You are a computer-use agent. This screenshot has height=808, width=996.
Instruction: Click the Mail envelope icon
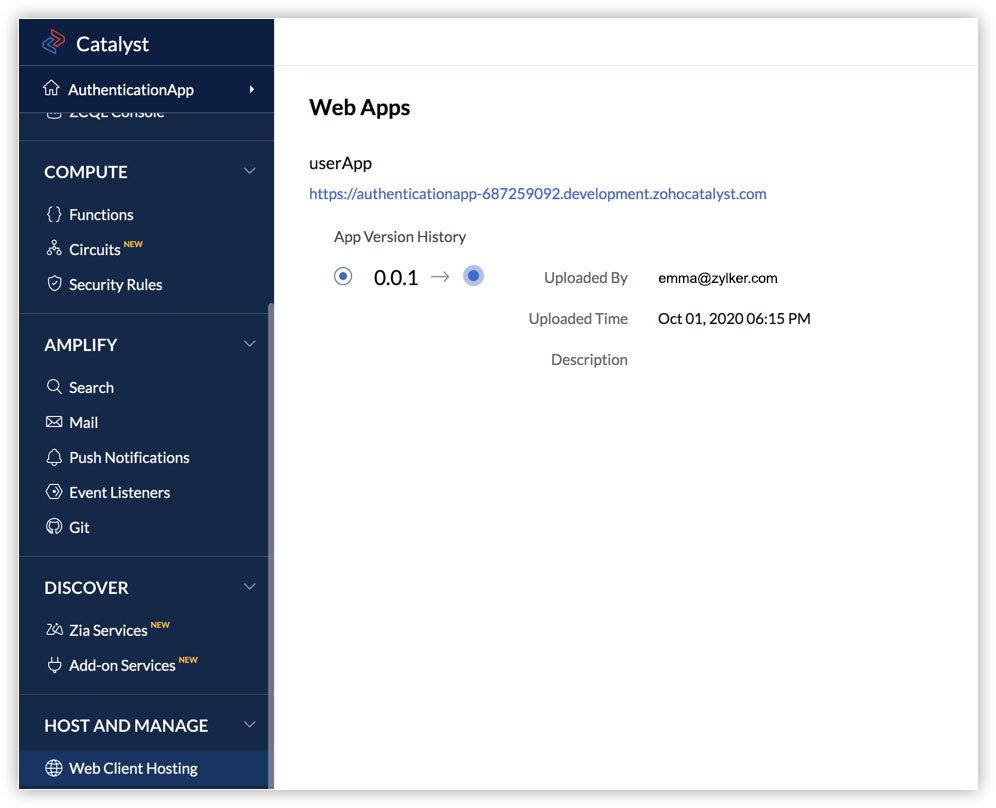(x=54, y=422)
